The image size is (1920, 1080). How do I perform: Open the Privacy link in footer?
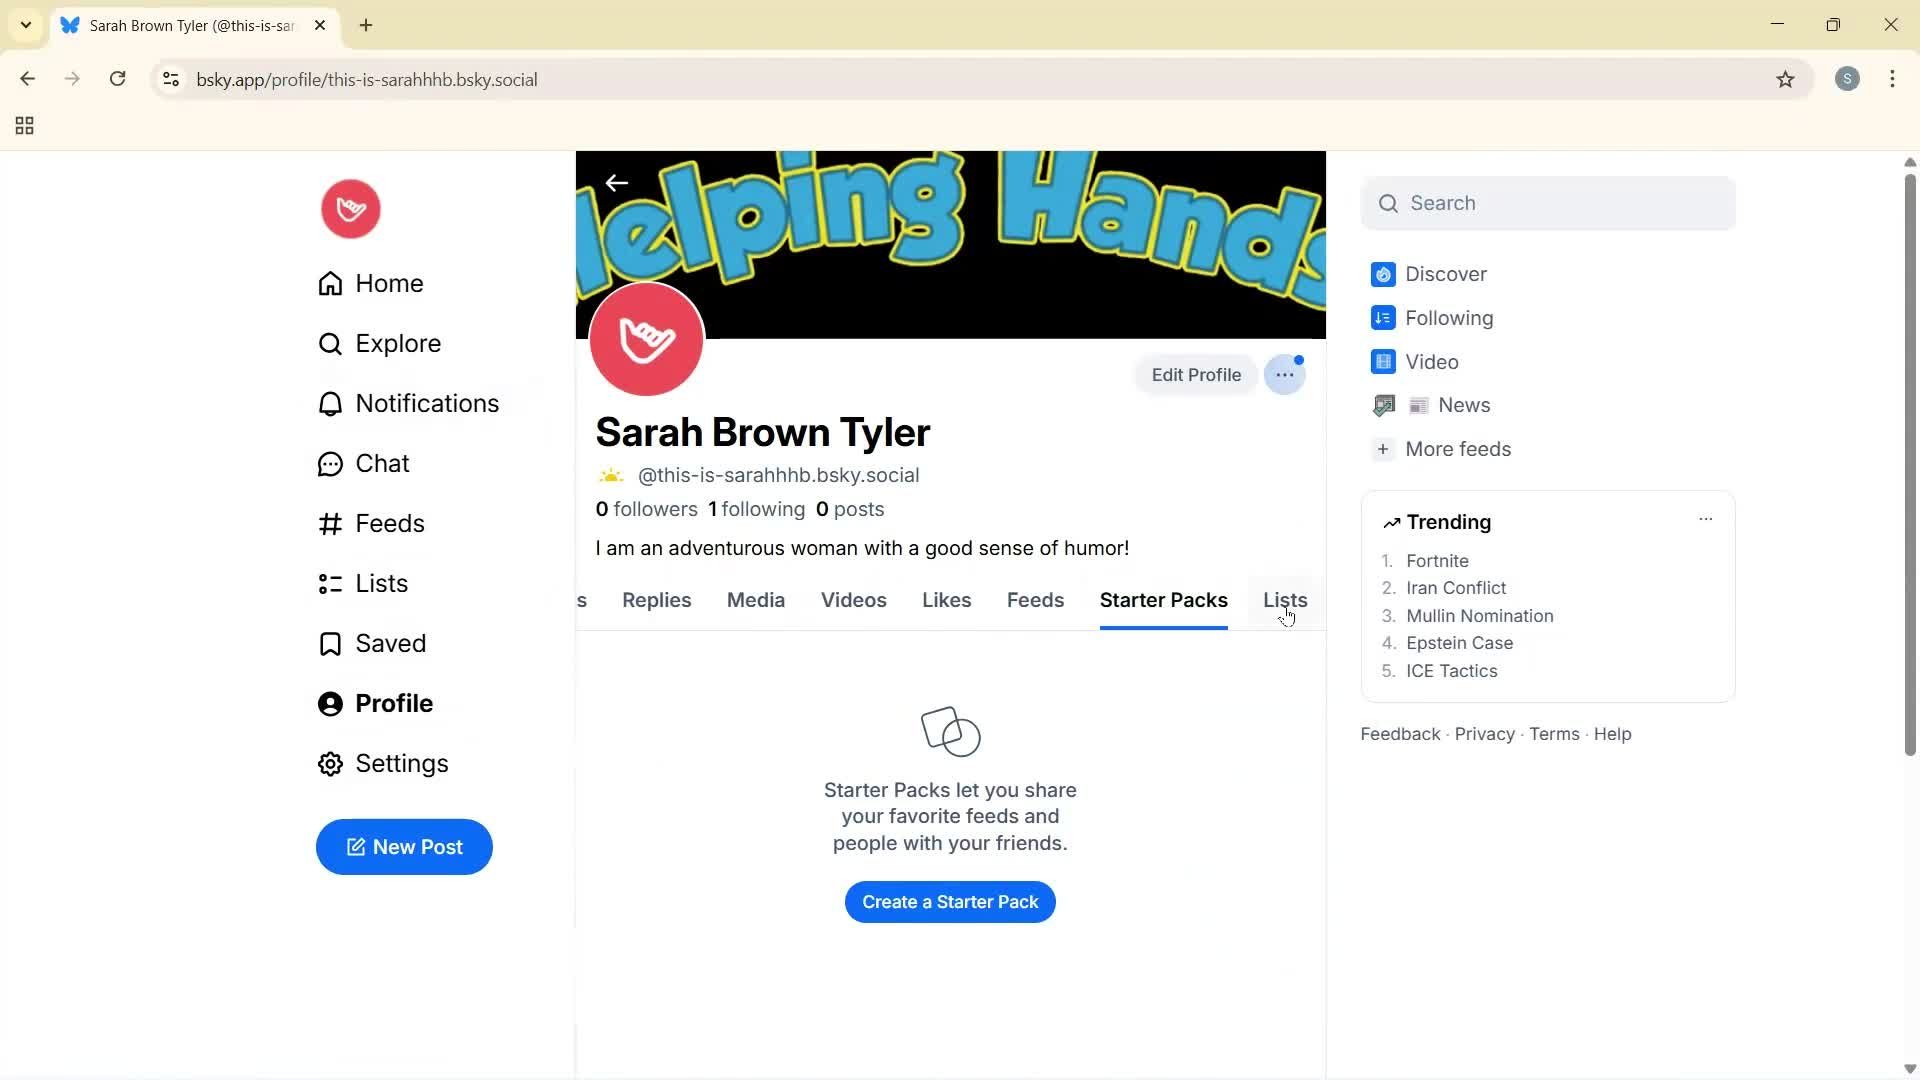[x=1483, y=733]
